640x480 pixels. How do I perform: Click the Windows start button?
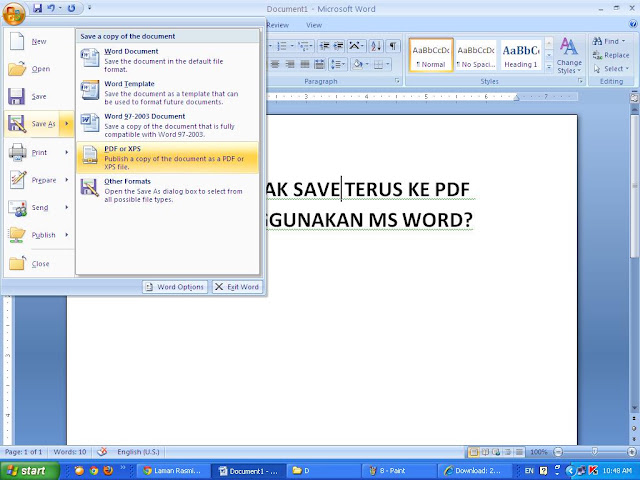pos(29,471)
